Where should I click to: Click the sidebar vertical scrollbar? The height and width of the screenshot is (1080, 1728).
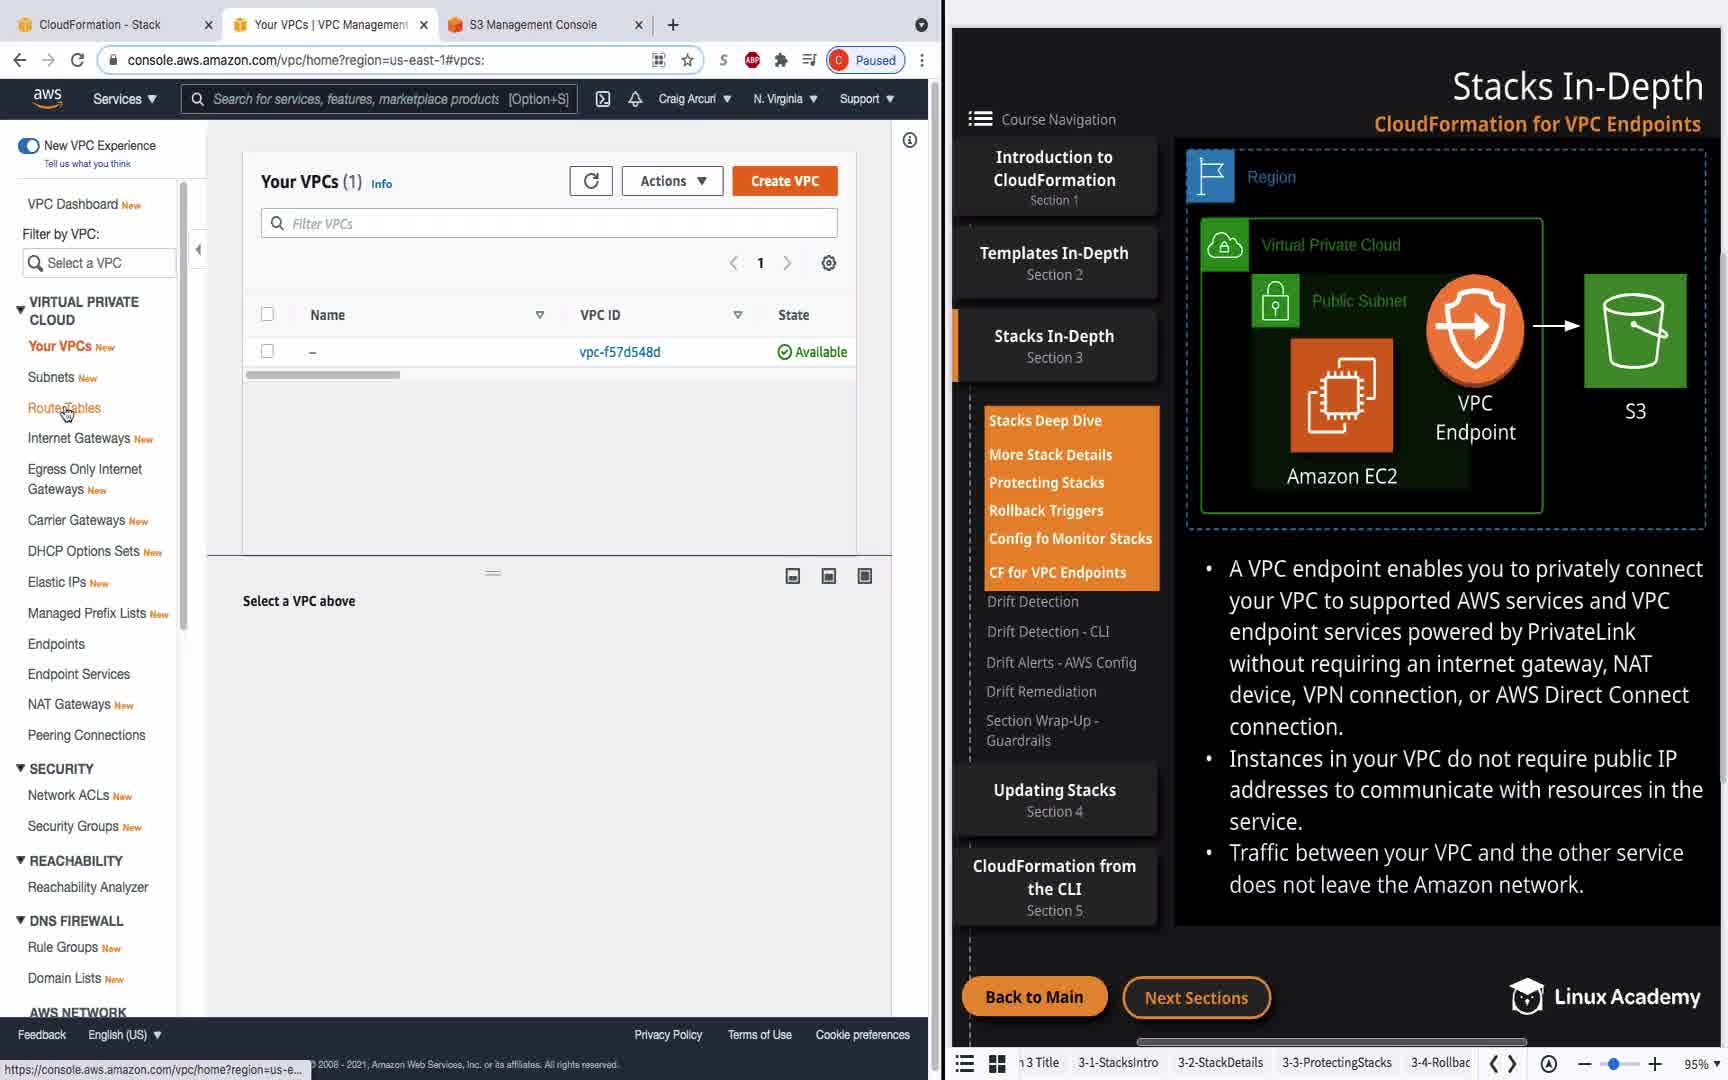coord(183,405)
